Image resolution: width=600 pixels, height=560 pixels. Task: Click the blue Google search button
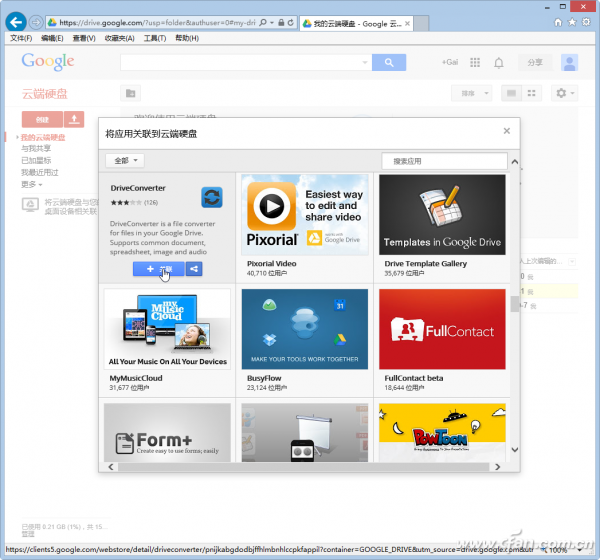(389, 62)
